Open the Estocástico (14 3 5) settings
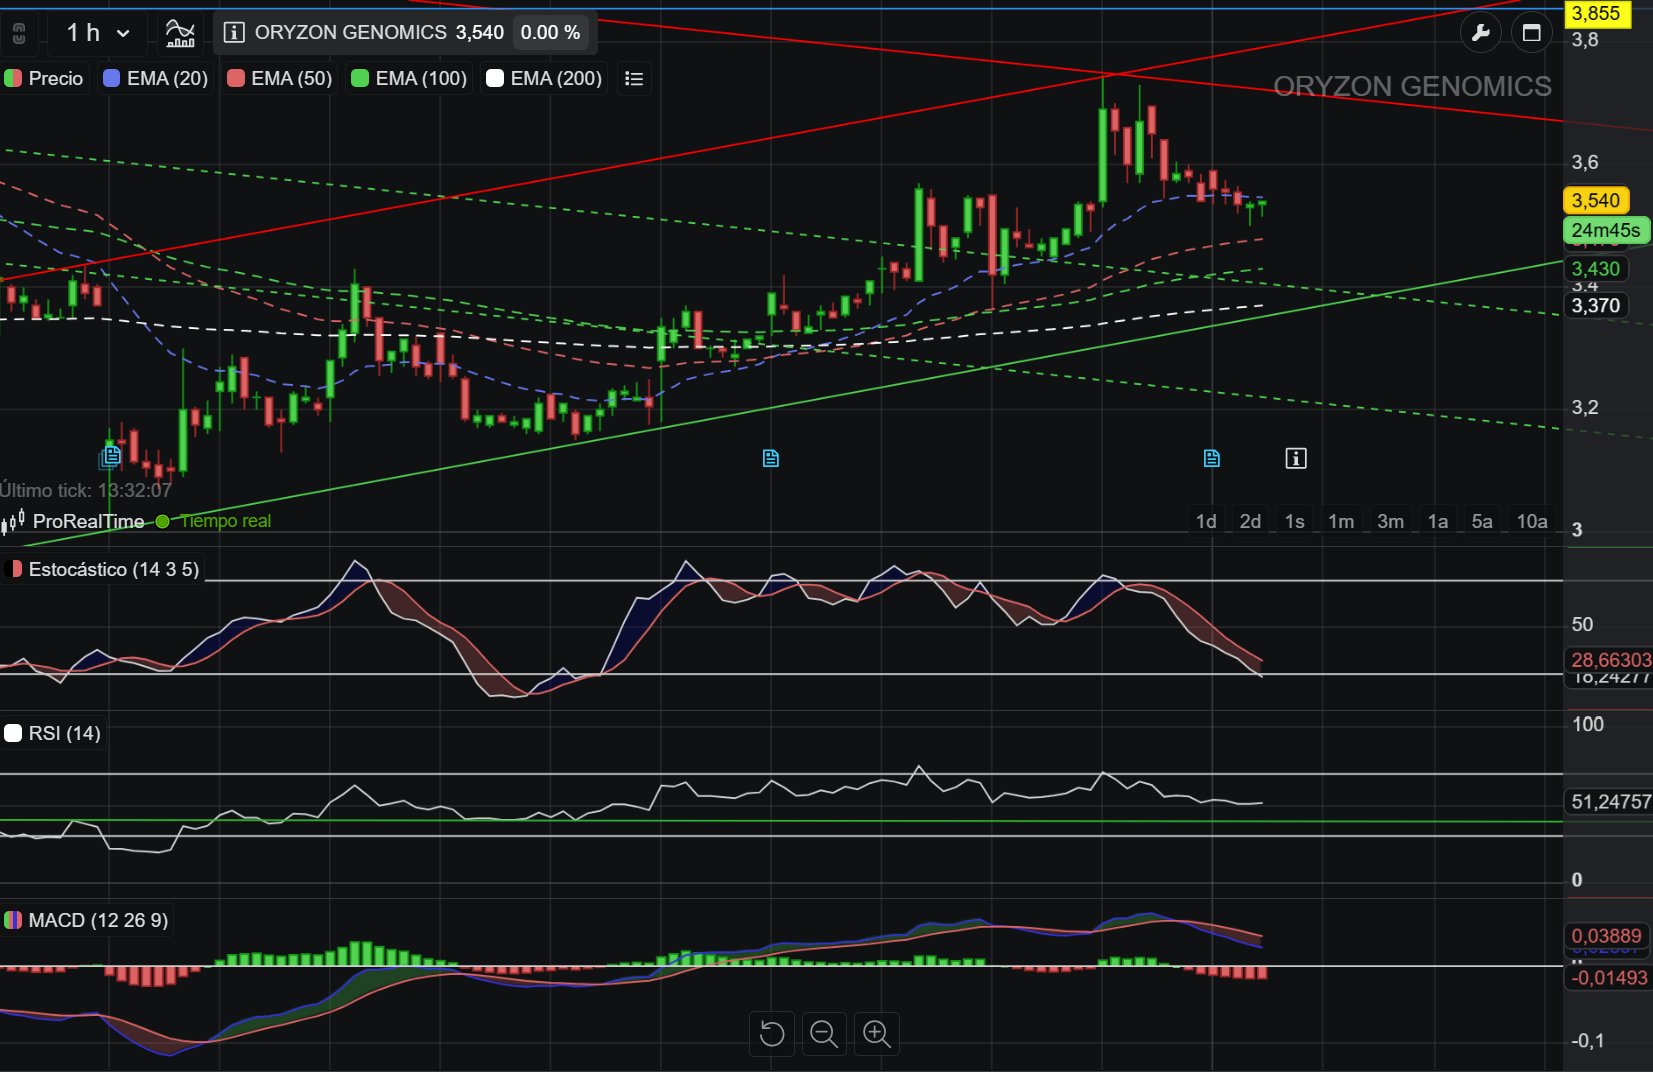The height and width of the screenshot is (1072, 1653). (103, 569)
